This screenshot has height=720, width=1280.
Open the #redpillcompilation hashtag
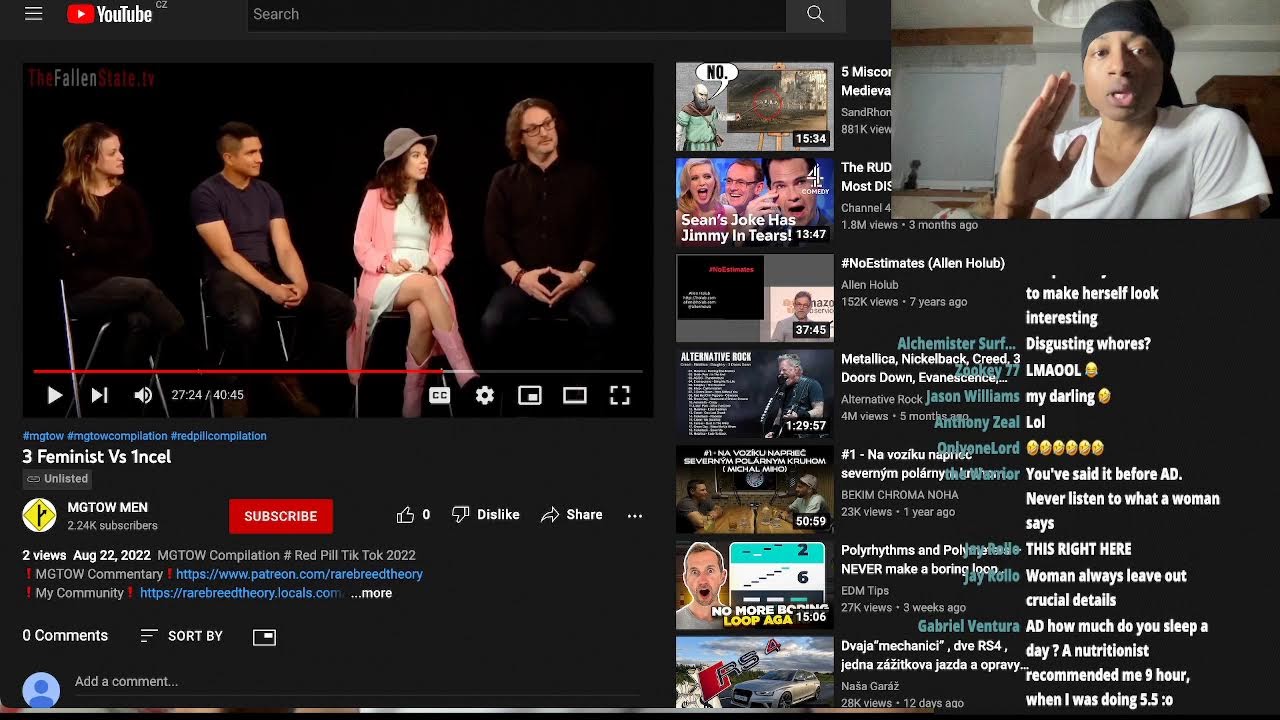coord(218,436)
